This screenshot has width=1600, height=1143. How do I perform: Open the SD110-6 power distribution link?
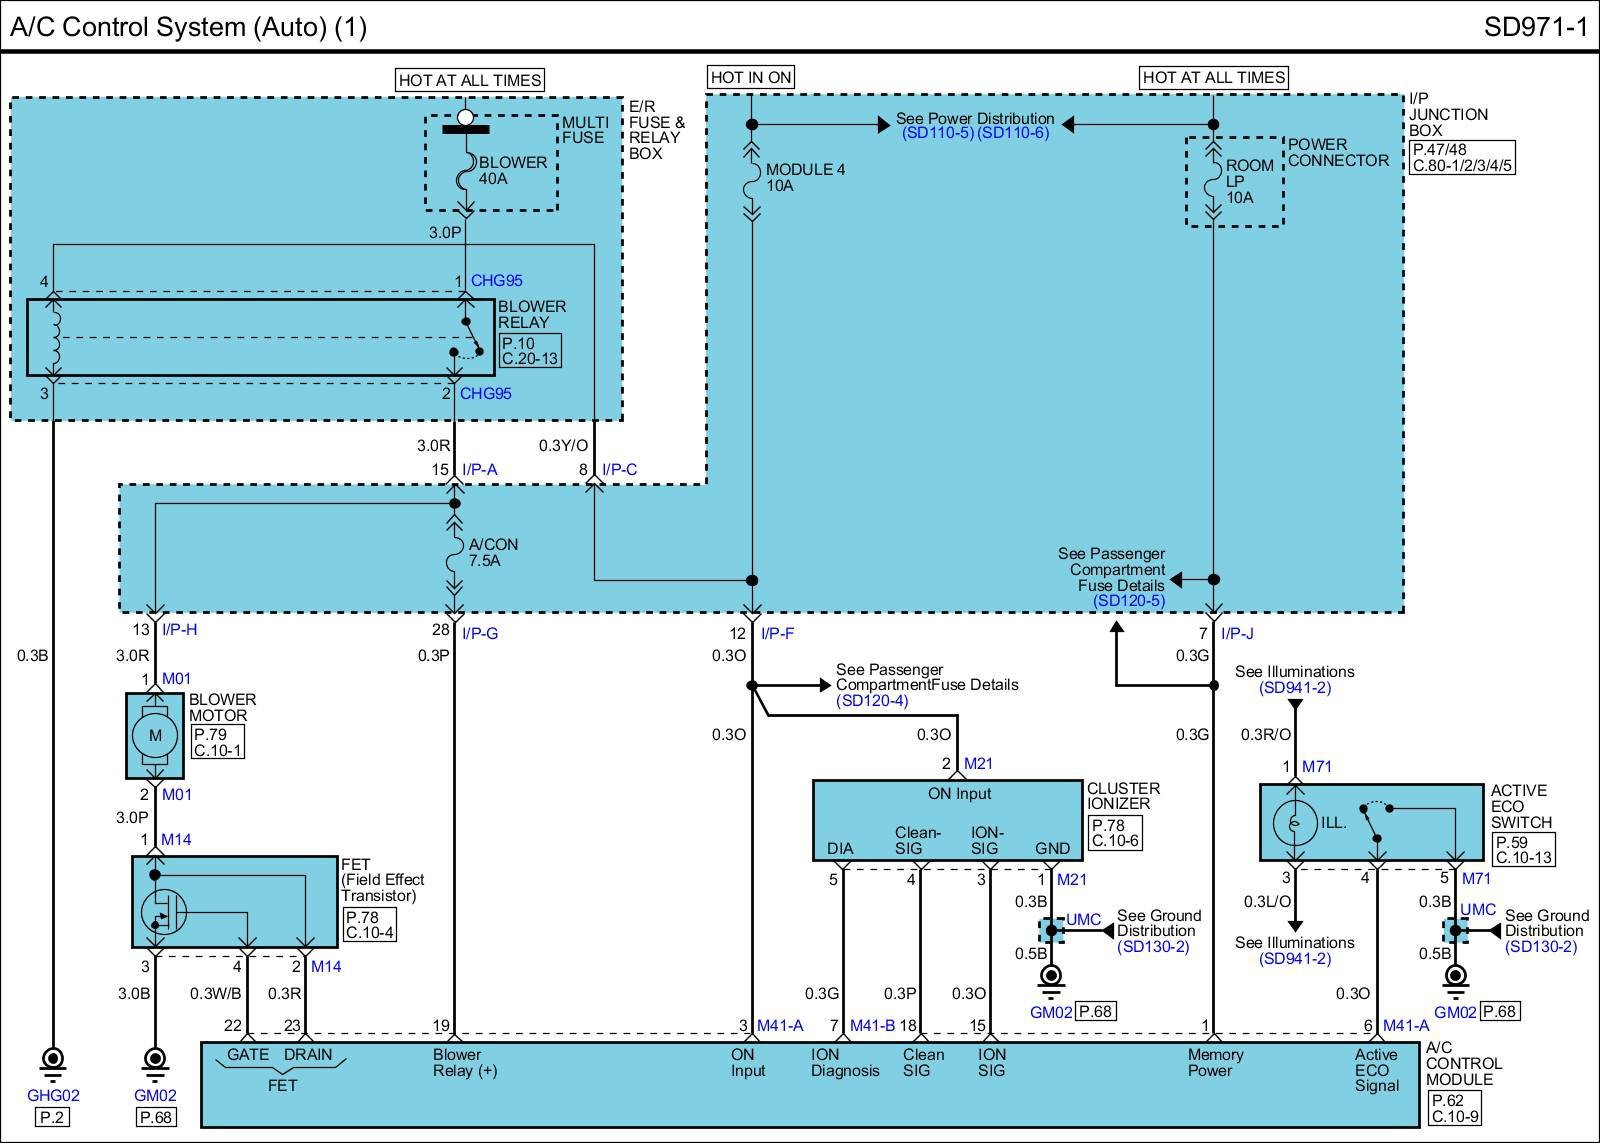(x=1013, y=133)
